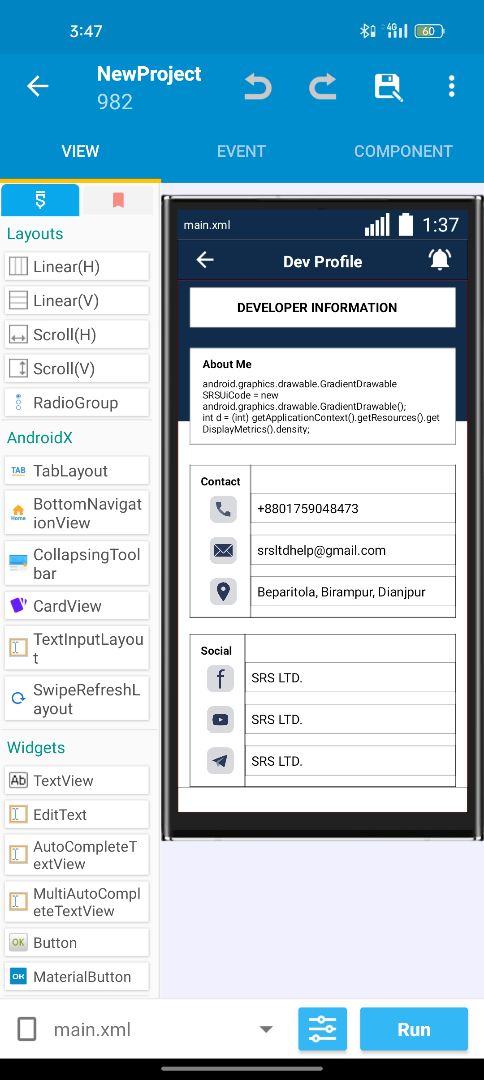484x1080 pixels.
Task: Select the Social label in preview
Action: pos(216,651)
